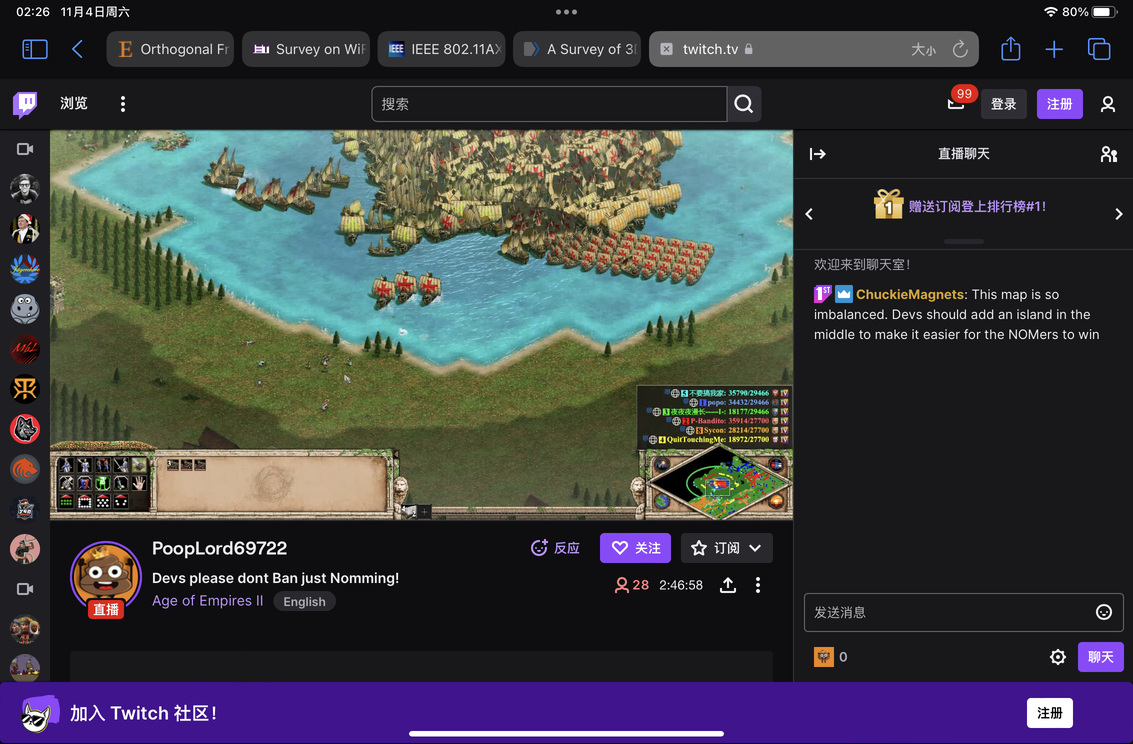Click the white 注册 button in bottom banner
This screenshot has width=1133, height=744.
coord(1049,713)
